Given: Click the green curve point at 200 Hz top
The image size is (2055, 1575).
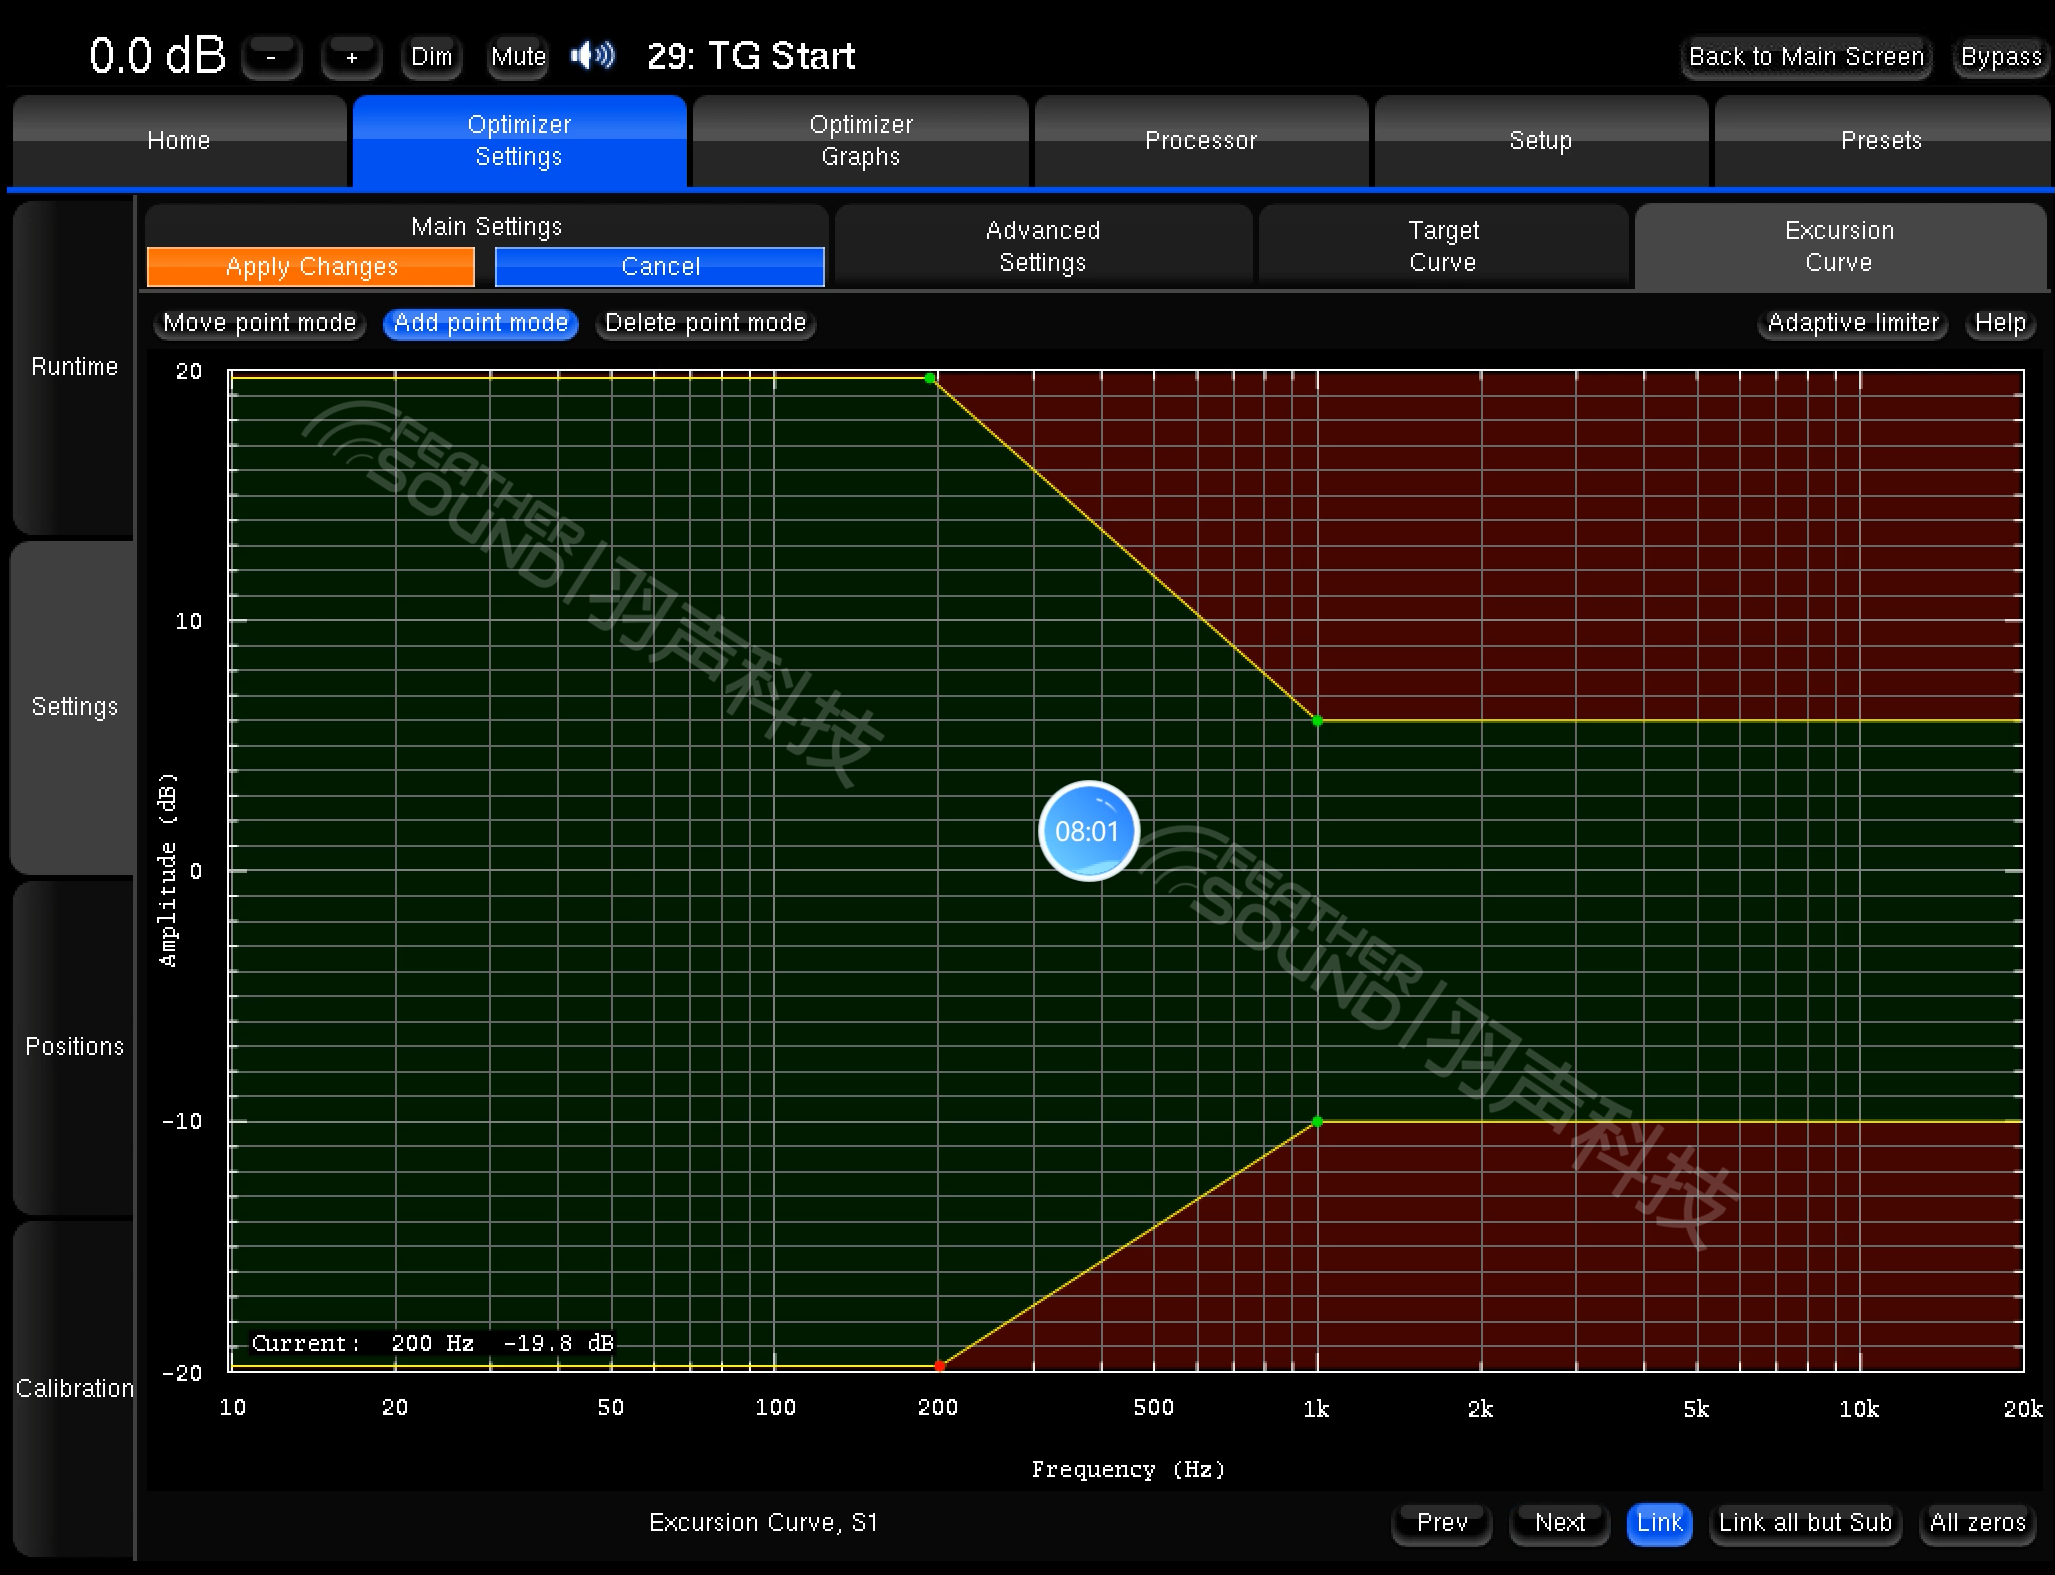Looking at the screenshot, I should pos(930,378).
